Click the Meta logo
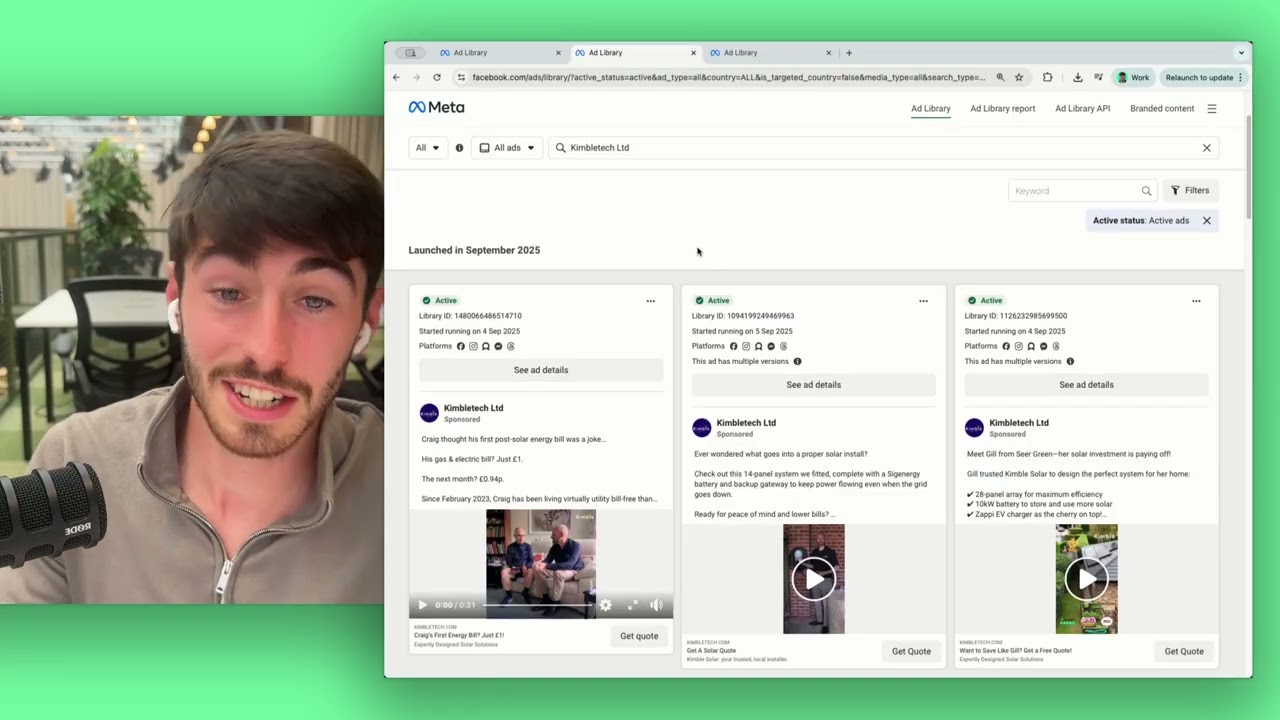The image size is (1280, 720). (x=436, y=107)
